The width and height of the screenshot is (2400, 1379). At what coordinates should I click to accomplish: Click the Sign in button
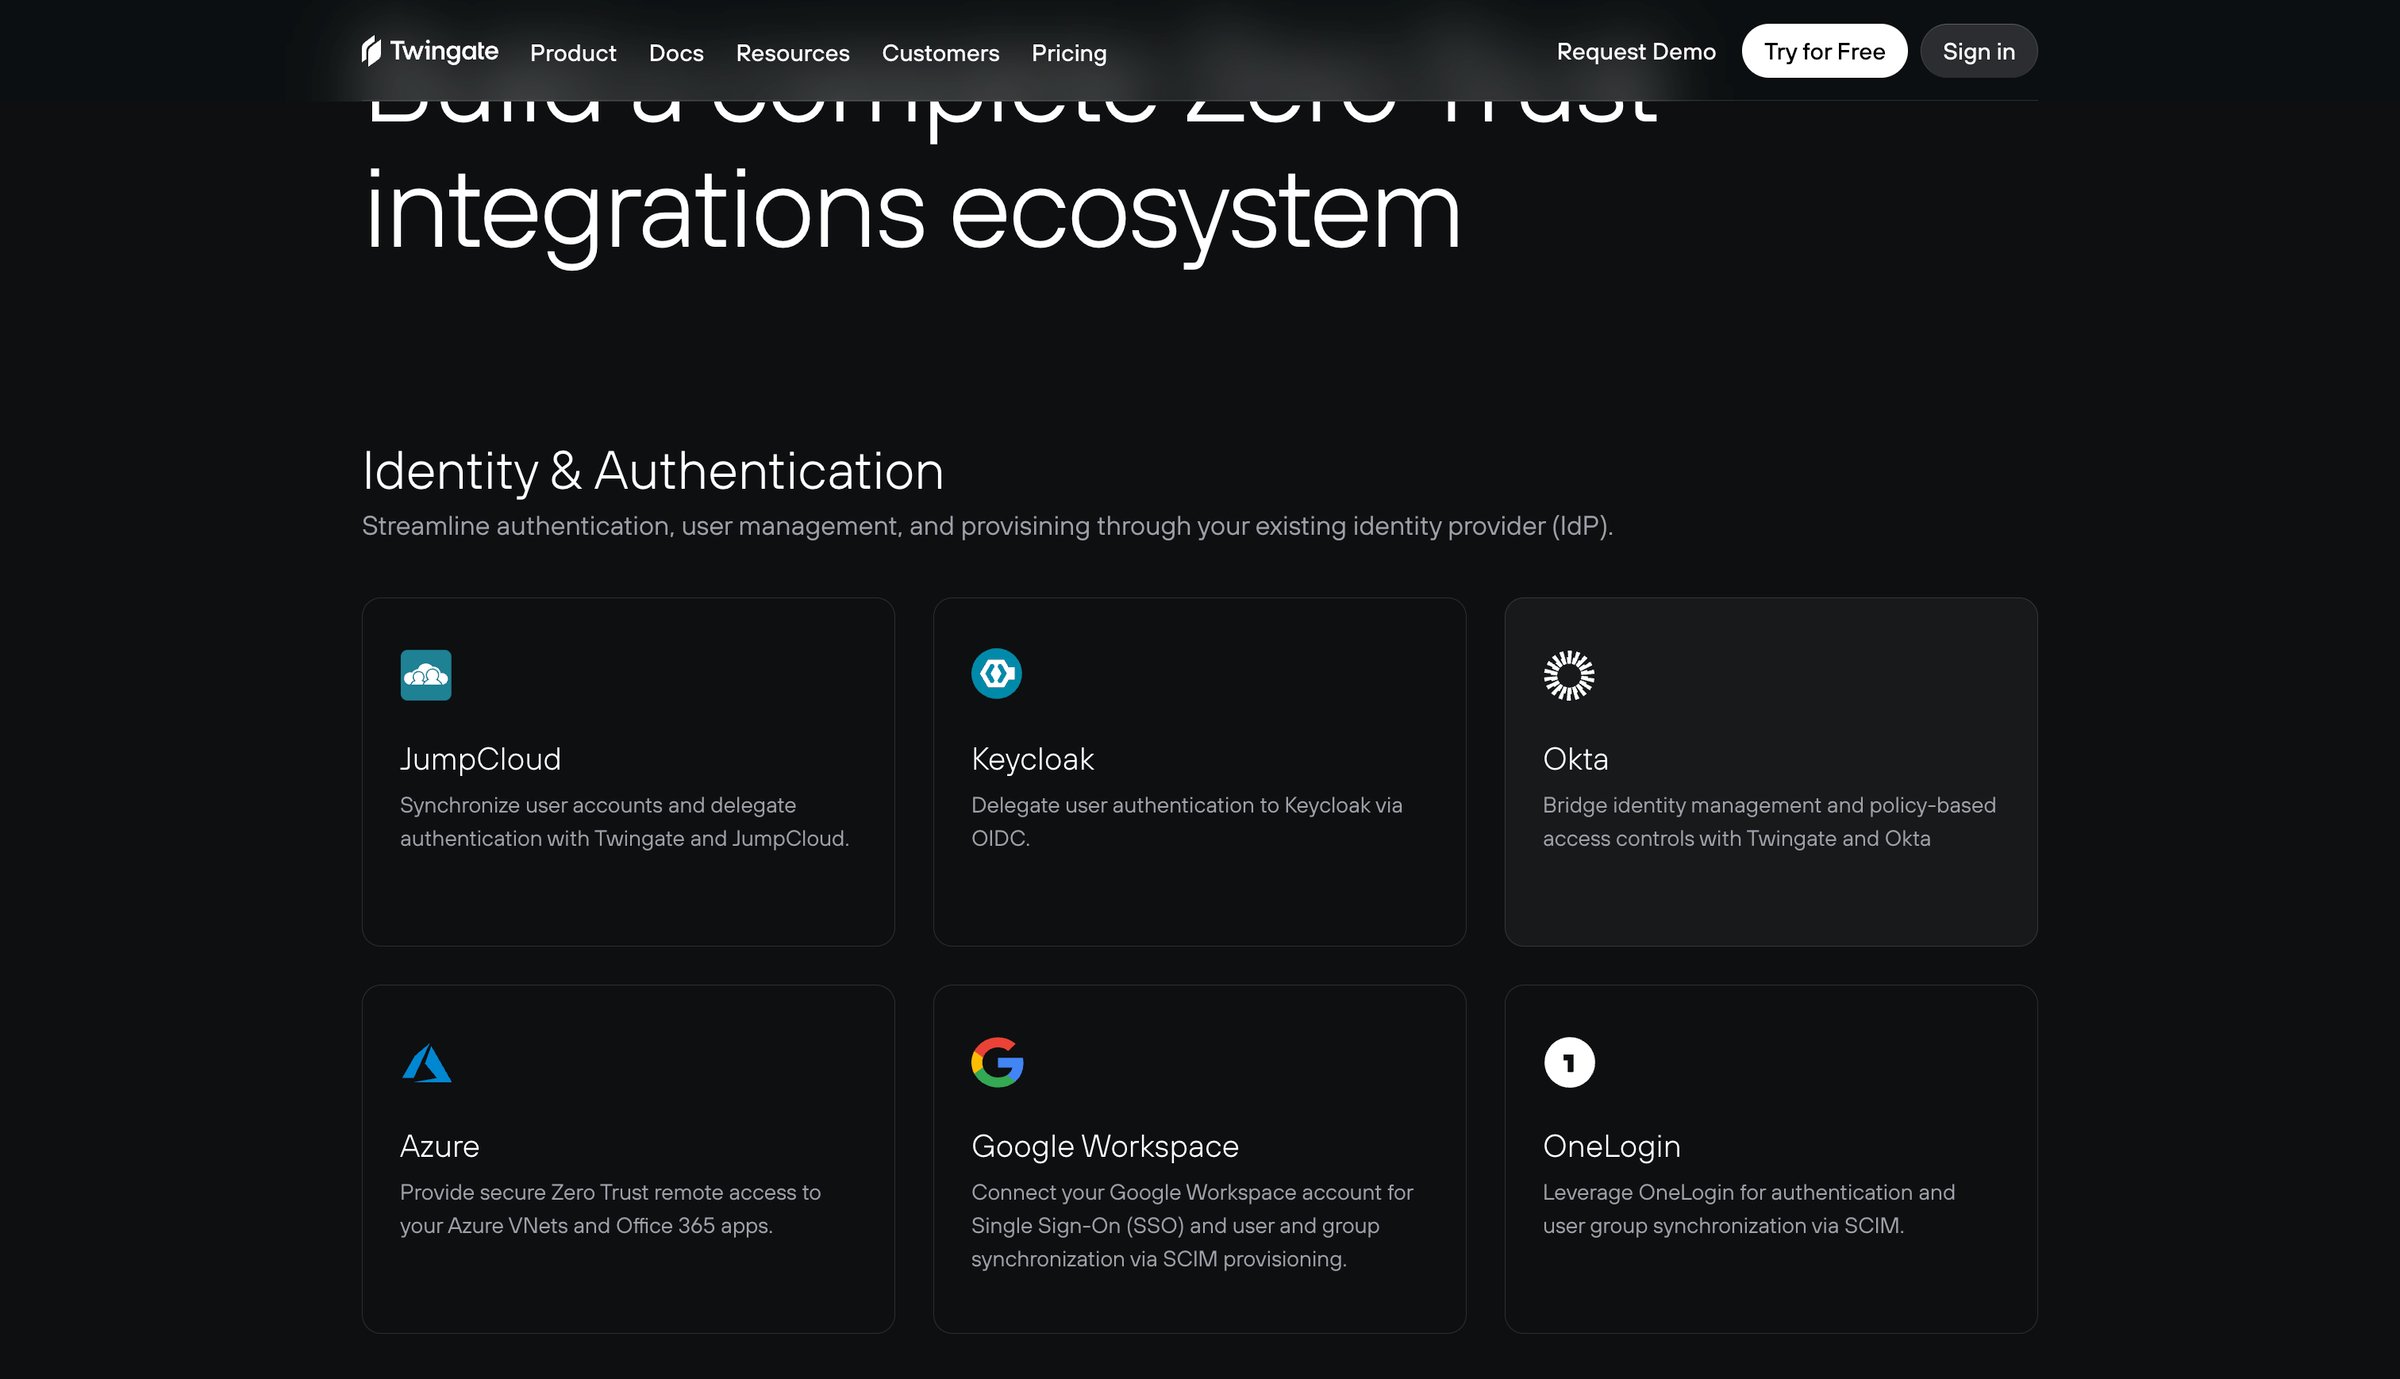1978,51
